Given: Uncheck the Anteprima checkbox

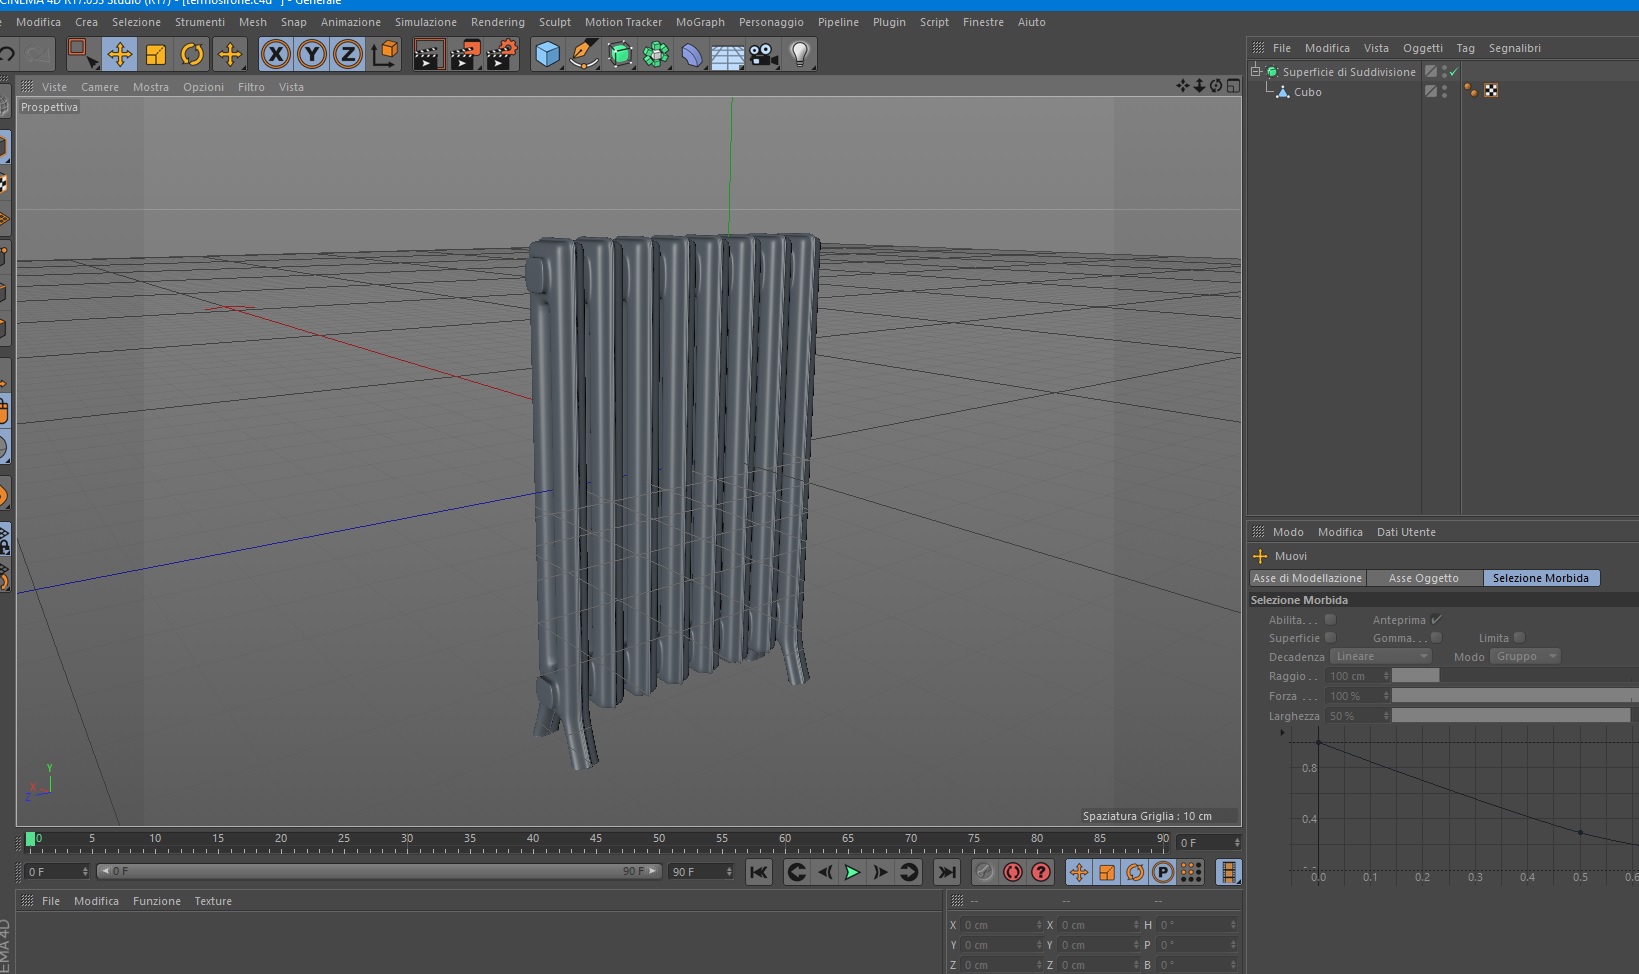Looking at the screenshot, I should [1436, 620].
